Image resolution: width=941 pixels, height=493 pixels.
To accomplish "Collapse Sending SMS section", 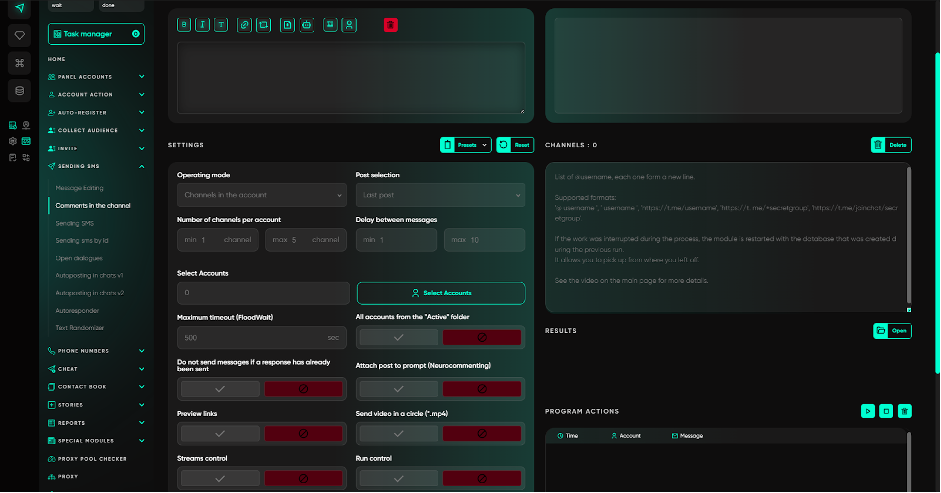I will 142,166.
